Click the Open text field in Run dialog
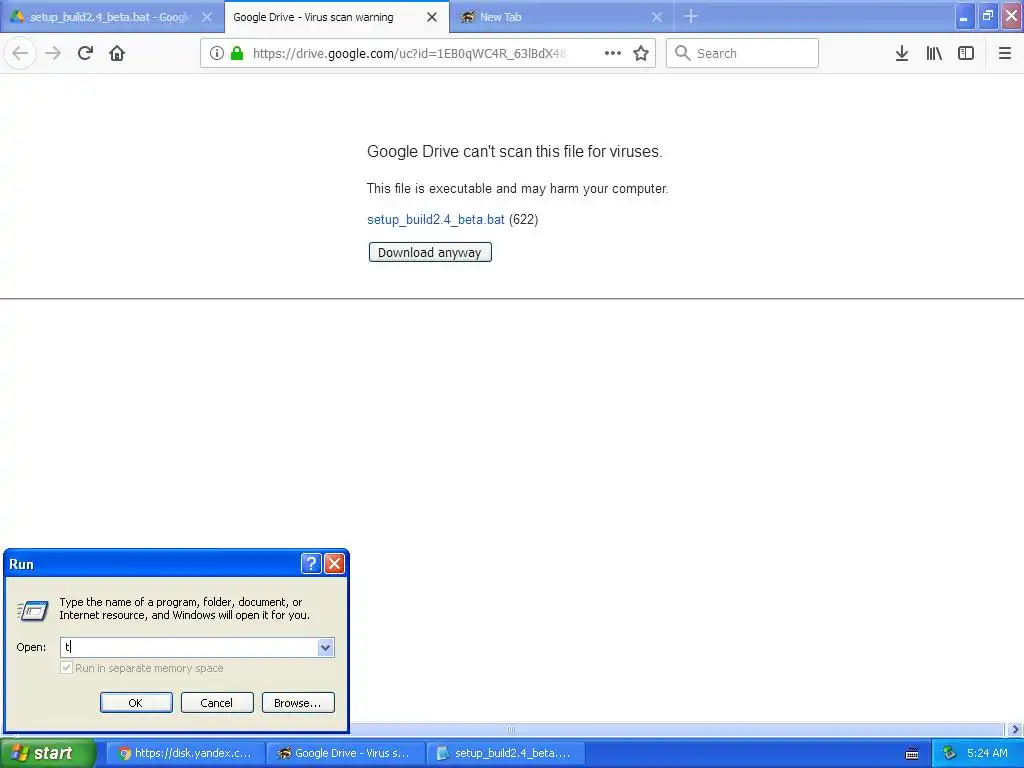The image size is (1024, 768). point(189,647)
